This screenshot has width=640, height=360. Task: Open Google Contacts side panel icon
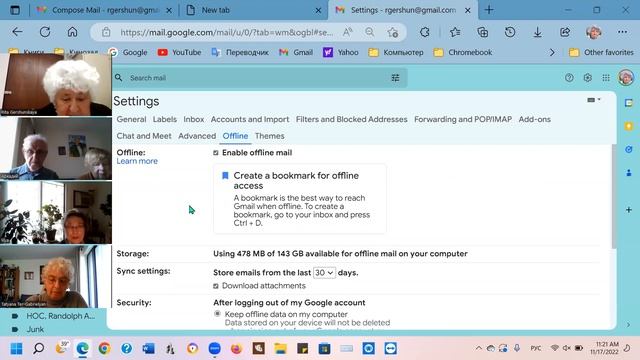(629, 173)
